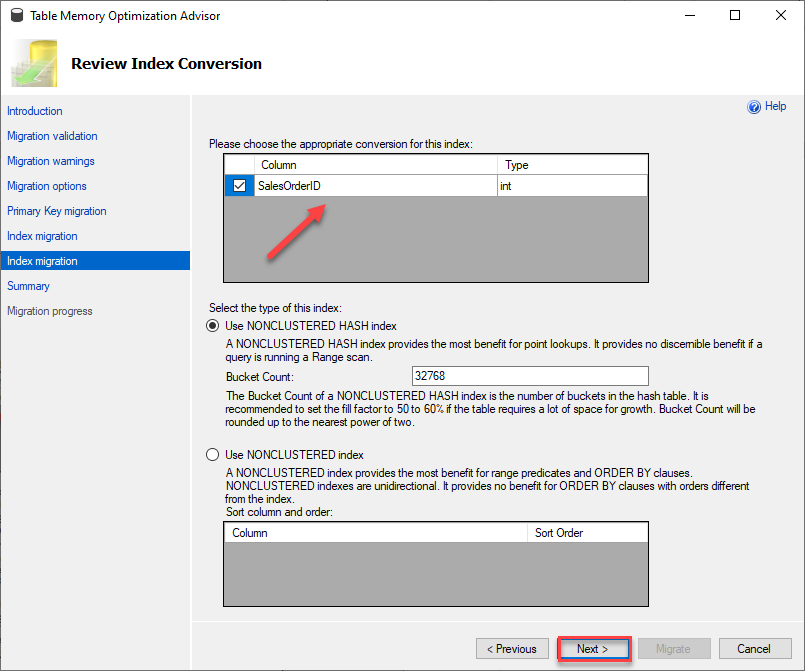The image size is (805, 671).
Task: Open the Help link
Action: pyautogui.click(x=775, y=106)
